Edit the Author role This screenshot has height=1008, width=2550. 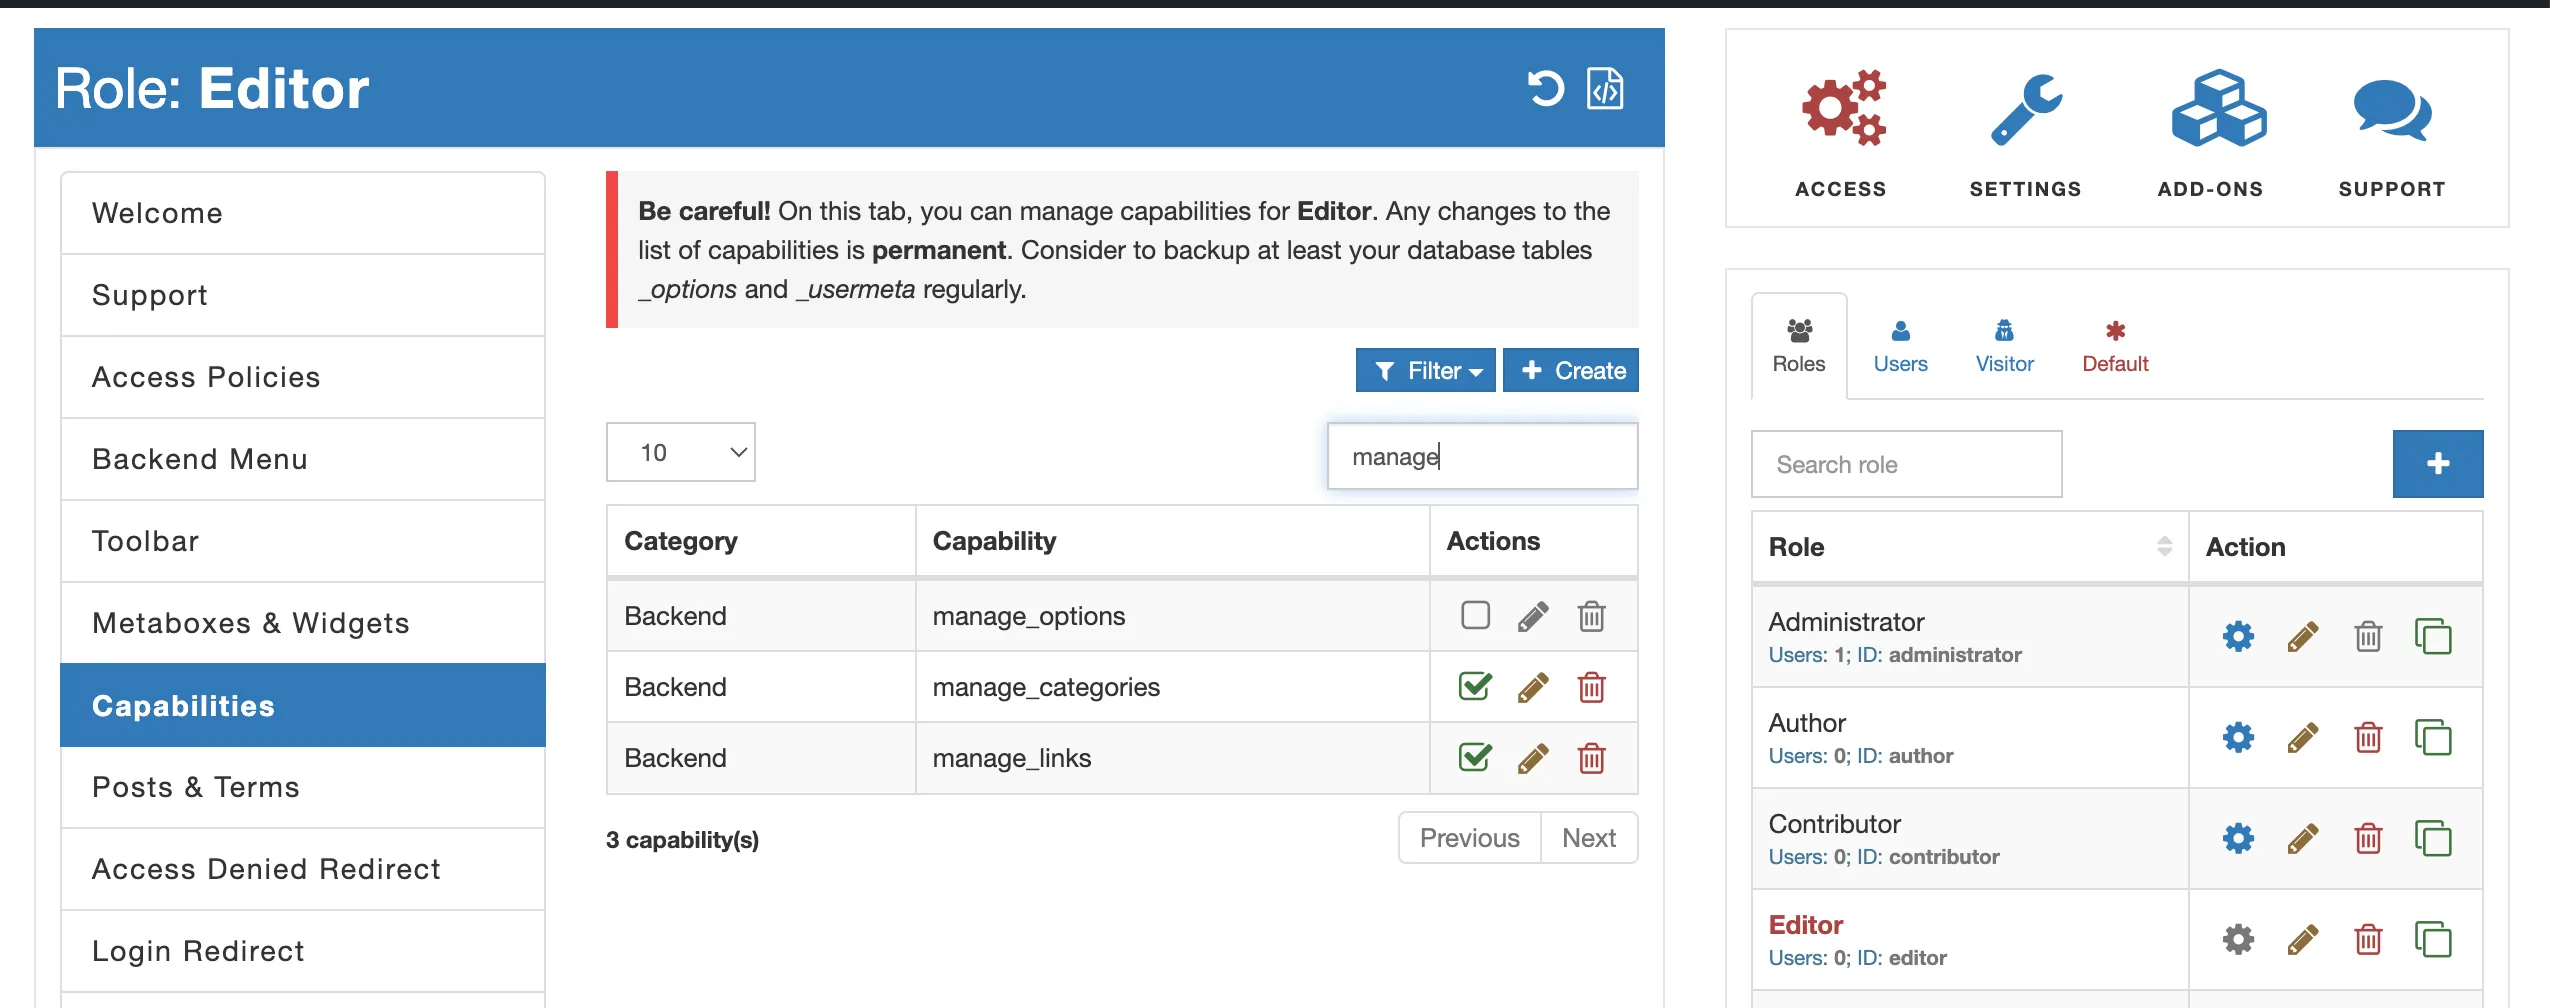pos(2303,738)
